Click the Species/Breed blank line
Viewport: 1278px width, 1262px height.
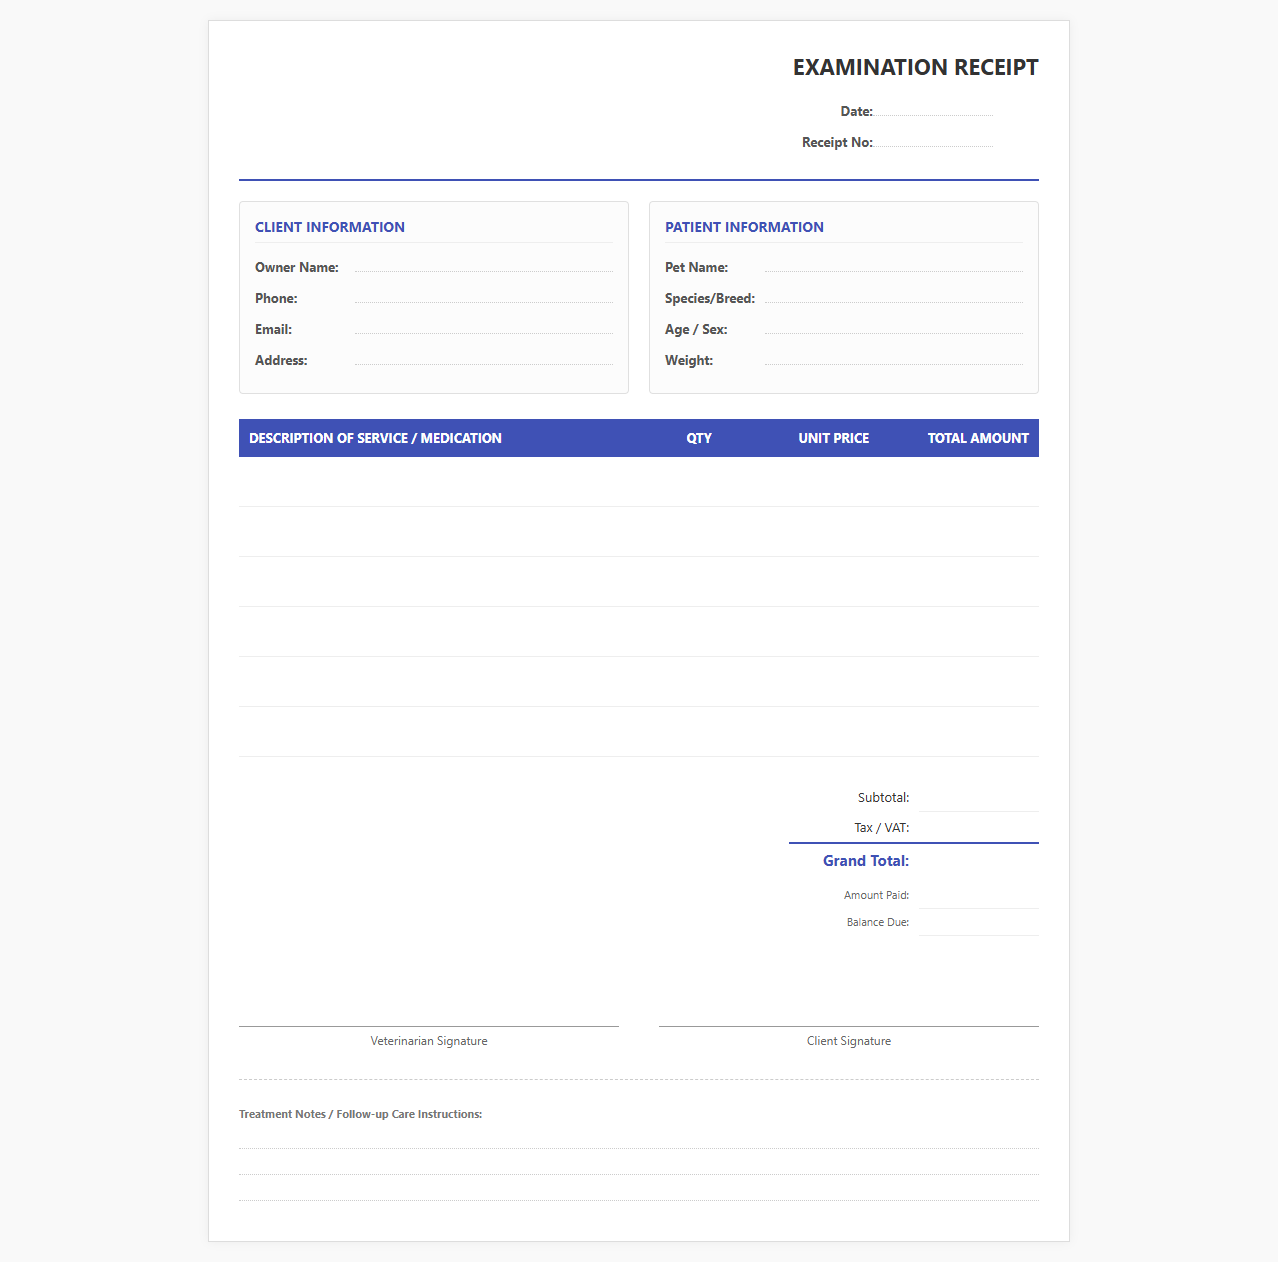(894, 295)
